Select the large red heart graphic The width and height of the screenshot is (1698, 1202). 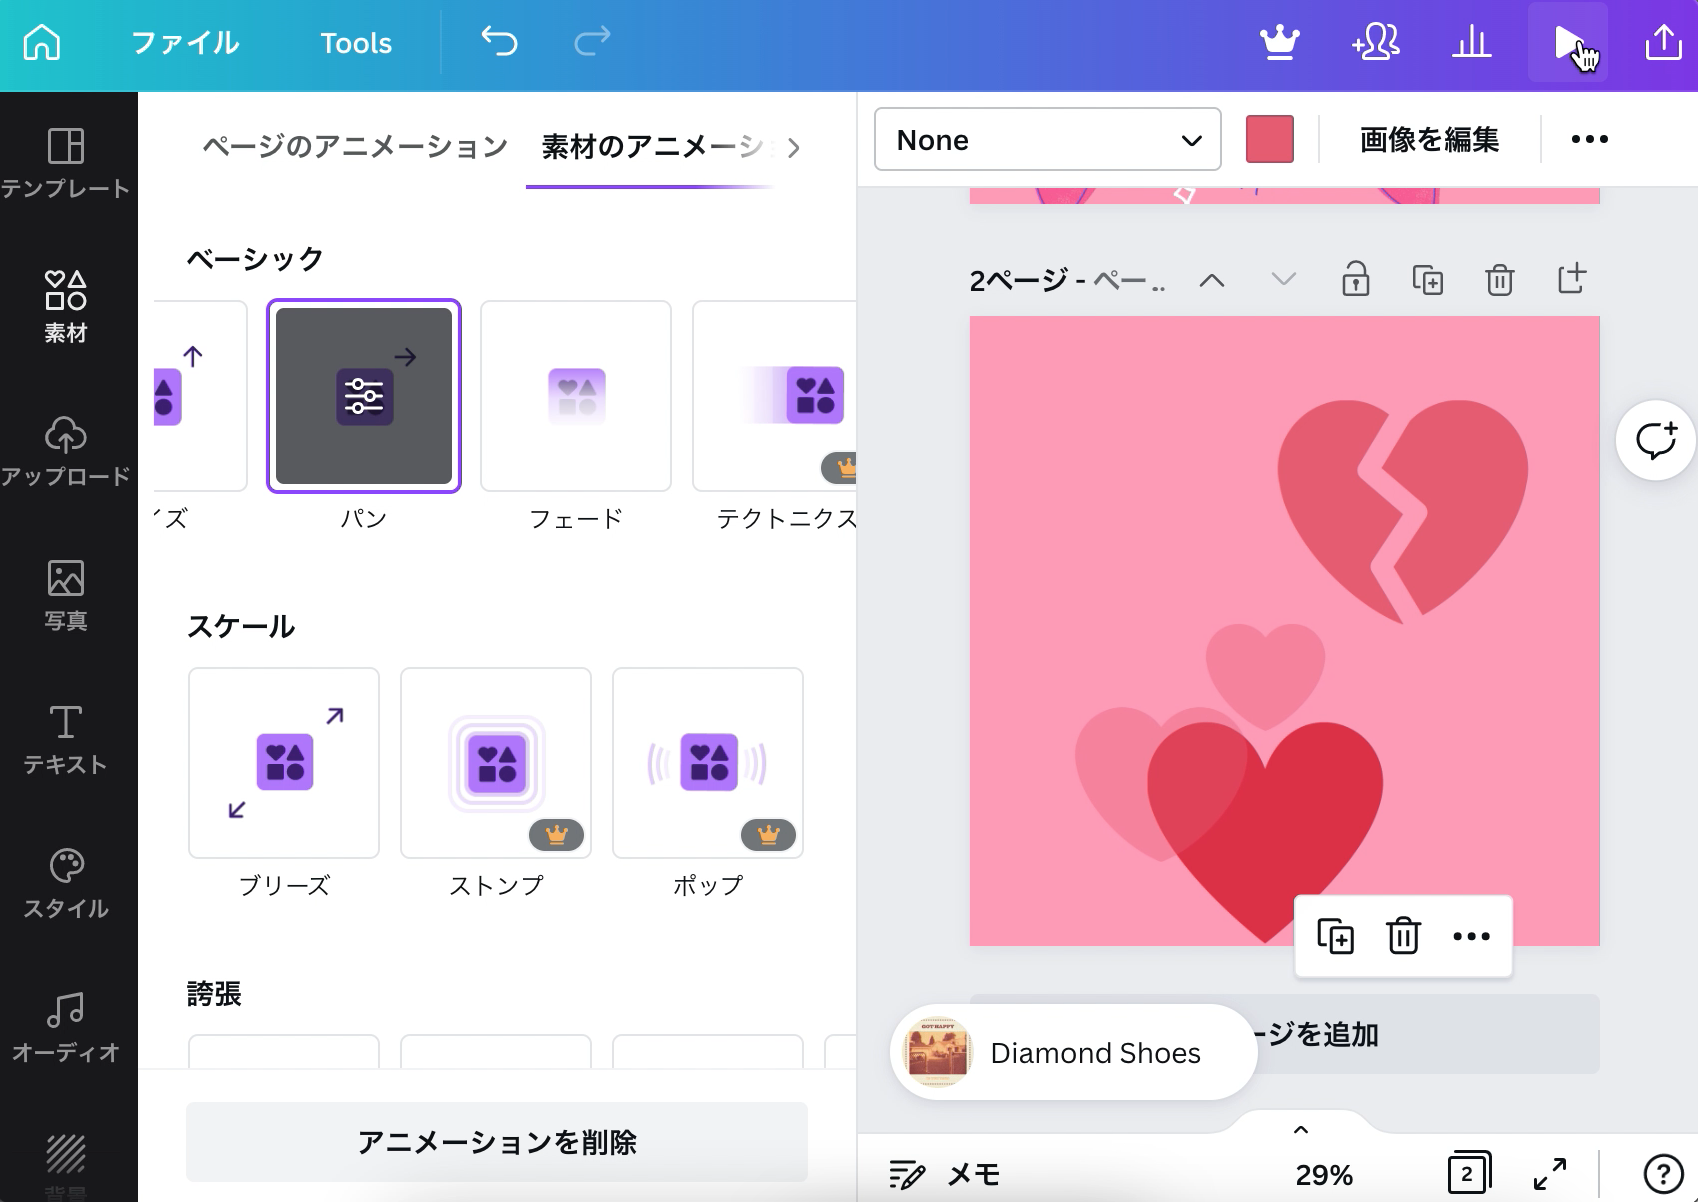pyautogui.click(x=1265, y=830)
